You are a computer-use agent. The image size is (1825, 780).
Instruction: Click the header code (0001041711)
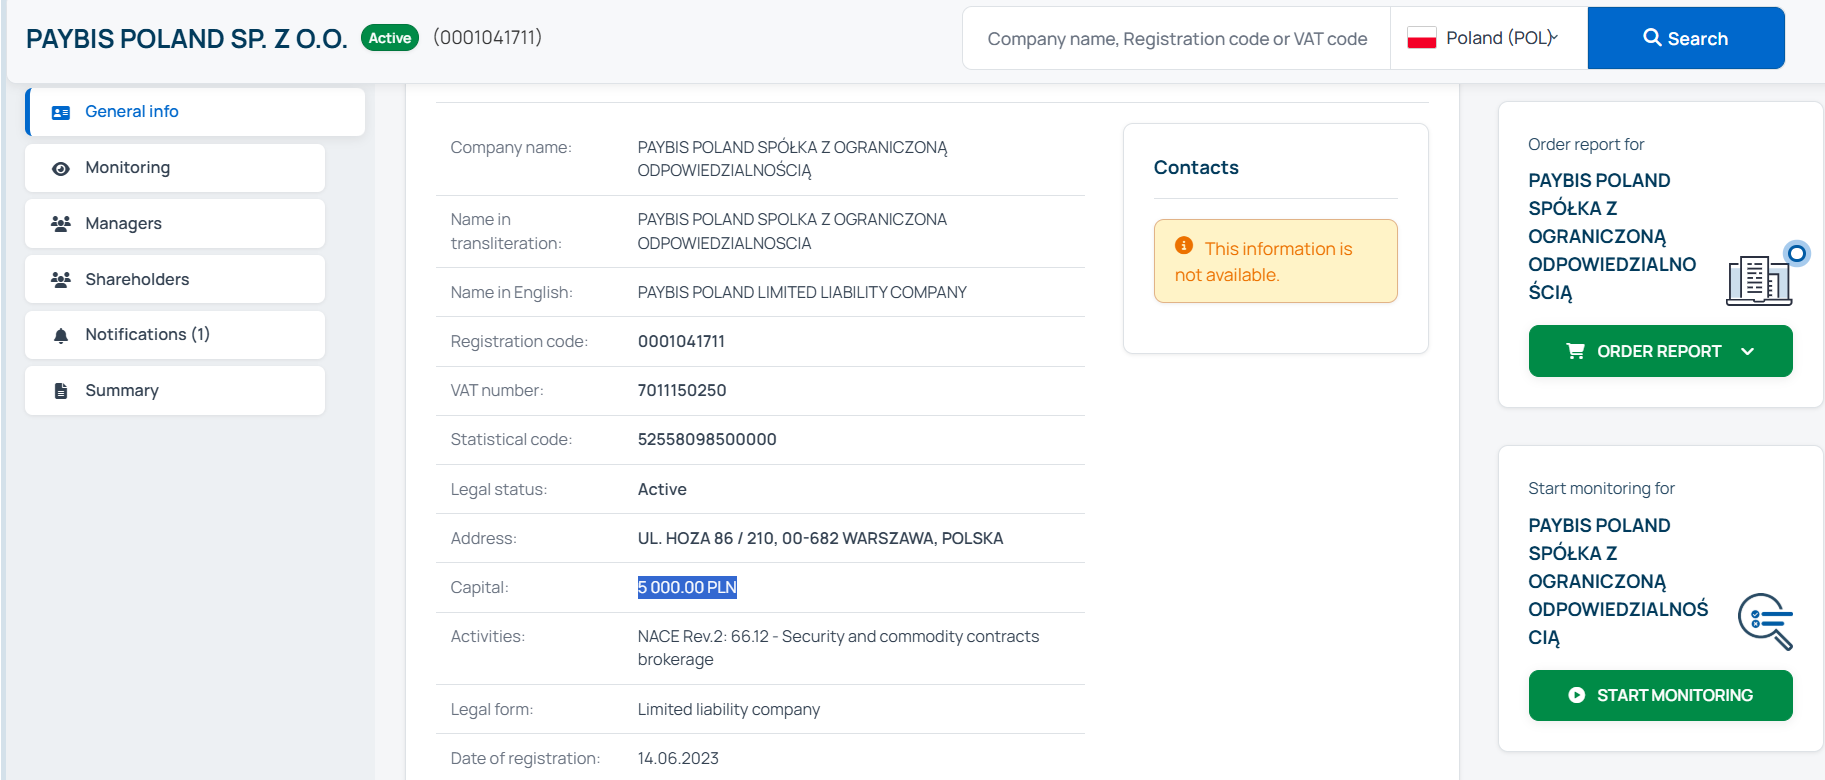488,37
